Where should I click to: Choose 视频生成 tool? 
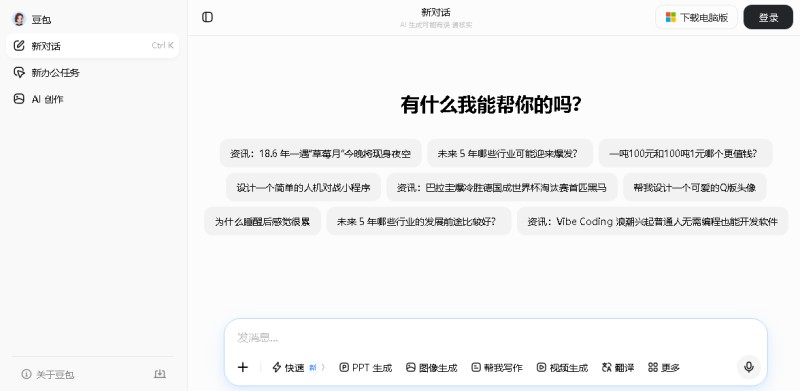click(562, 367)
